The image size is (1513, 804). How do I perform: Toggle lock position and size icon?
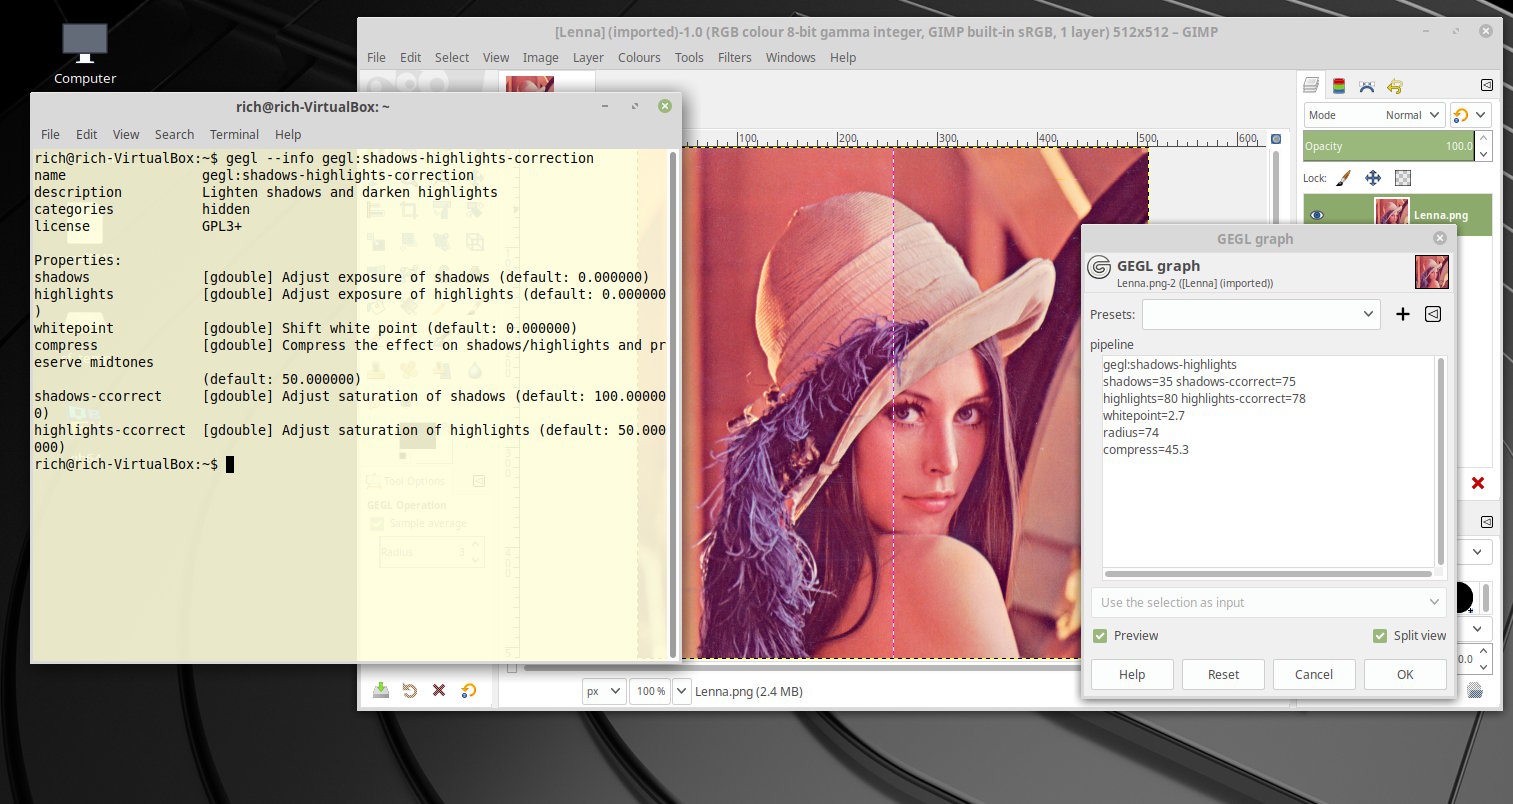[1373, 178]
